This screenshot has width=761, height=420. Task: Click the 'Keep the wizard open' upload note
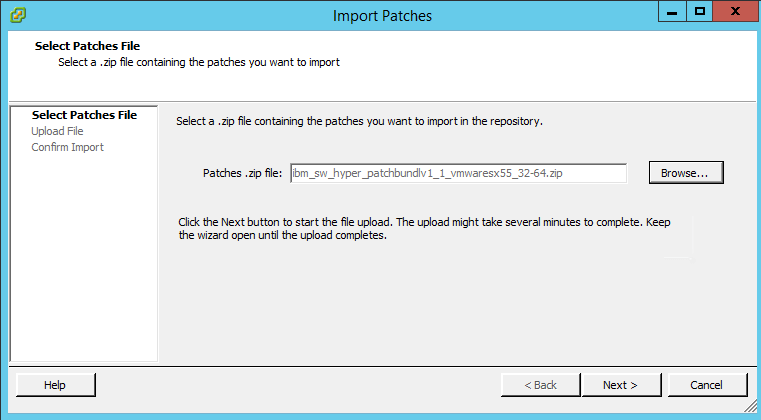(424, 229)
